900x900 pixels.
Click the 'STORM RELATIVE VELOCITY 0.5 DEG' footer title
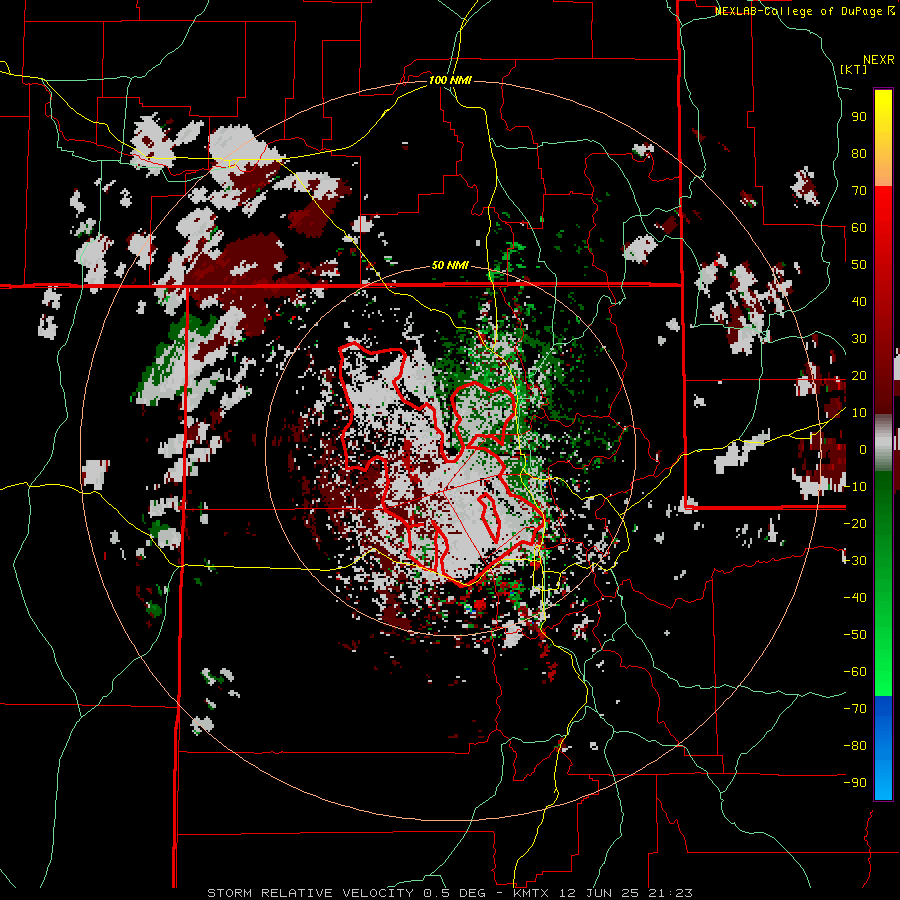(346, 893)
